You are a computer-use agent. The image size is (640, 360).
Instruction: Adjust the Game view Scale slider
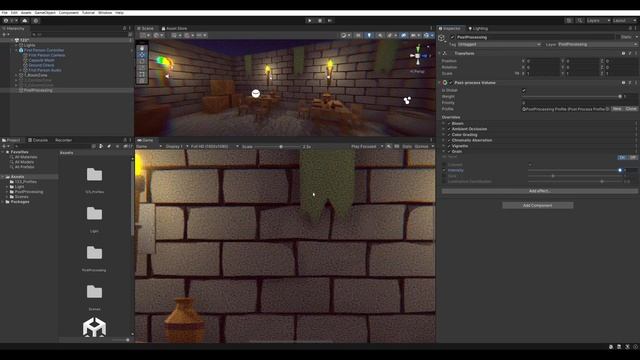pos(278,147)
